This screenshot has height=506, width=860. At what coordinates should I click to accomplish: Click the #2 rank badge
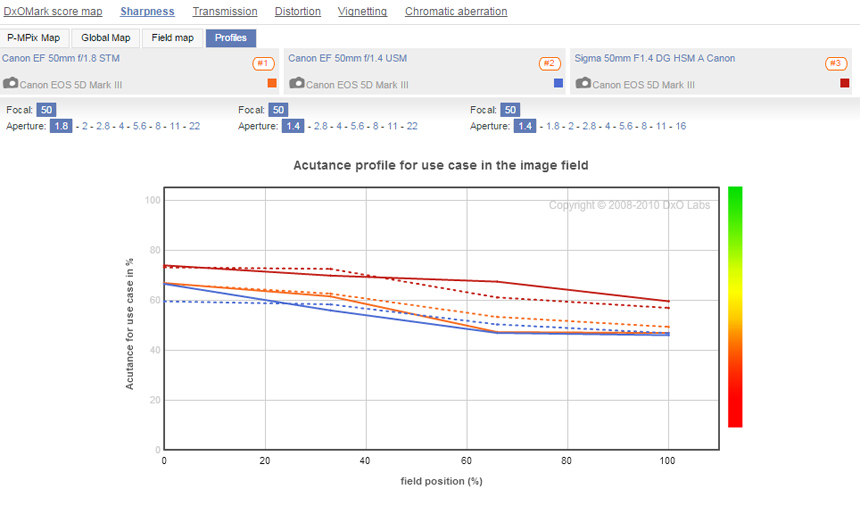[x=550, y=64]
